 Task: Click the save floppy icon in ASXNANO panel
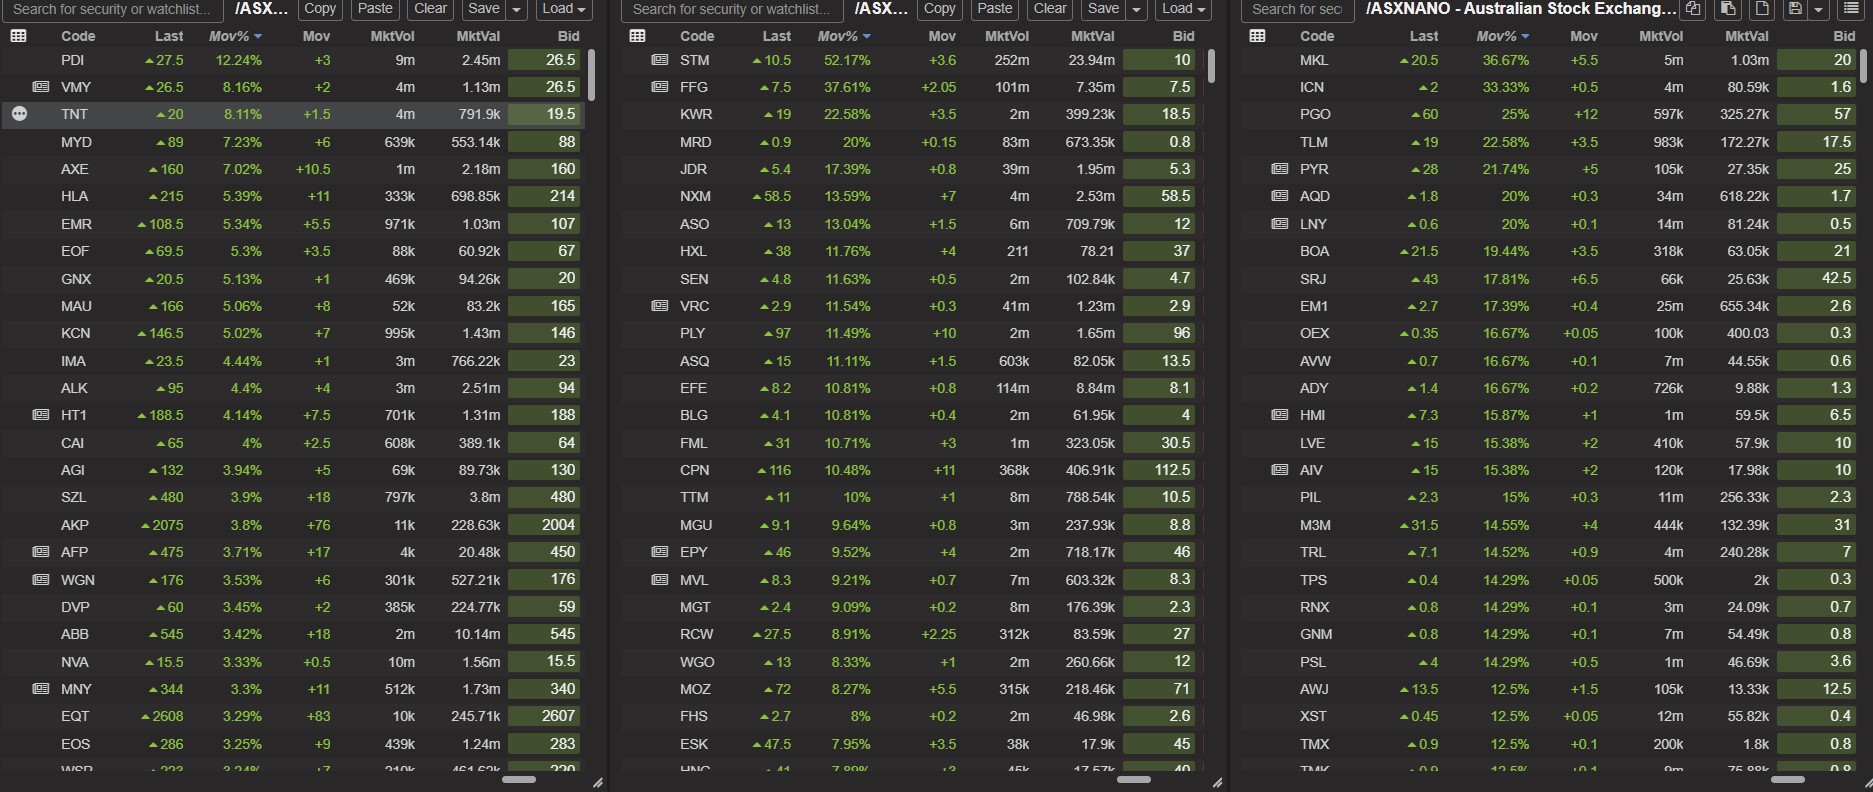pyautogui.click(x=1796, y=9)
